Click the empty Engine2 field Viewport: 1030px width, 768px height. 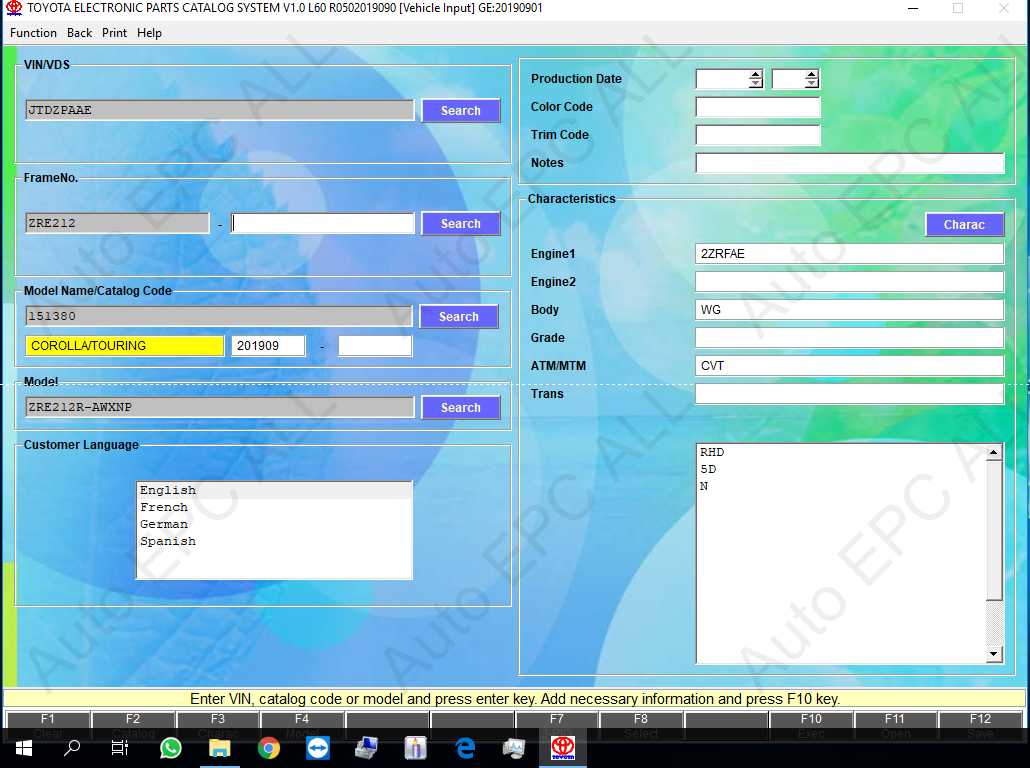click(850, 282)
